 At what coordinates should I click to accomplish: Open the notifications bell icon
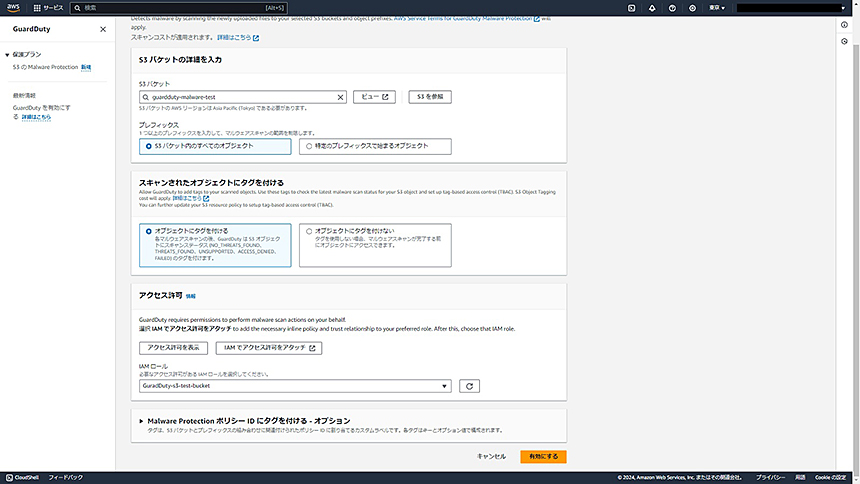[652, 8]
